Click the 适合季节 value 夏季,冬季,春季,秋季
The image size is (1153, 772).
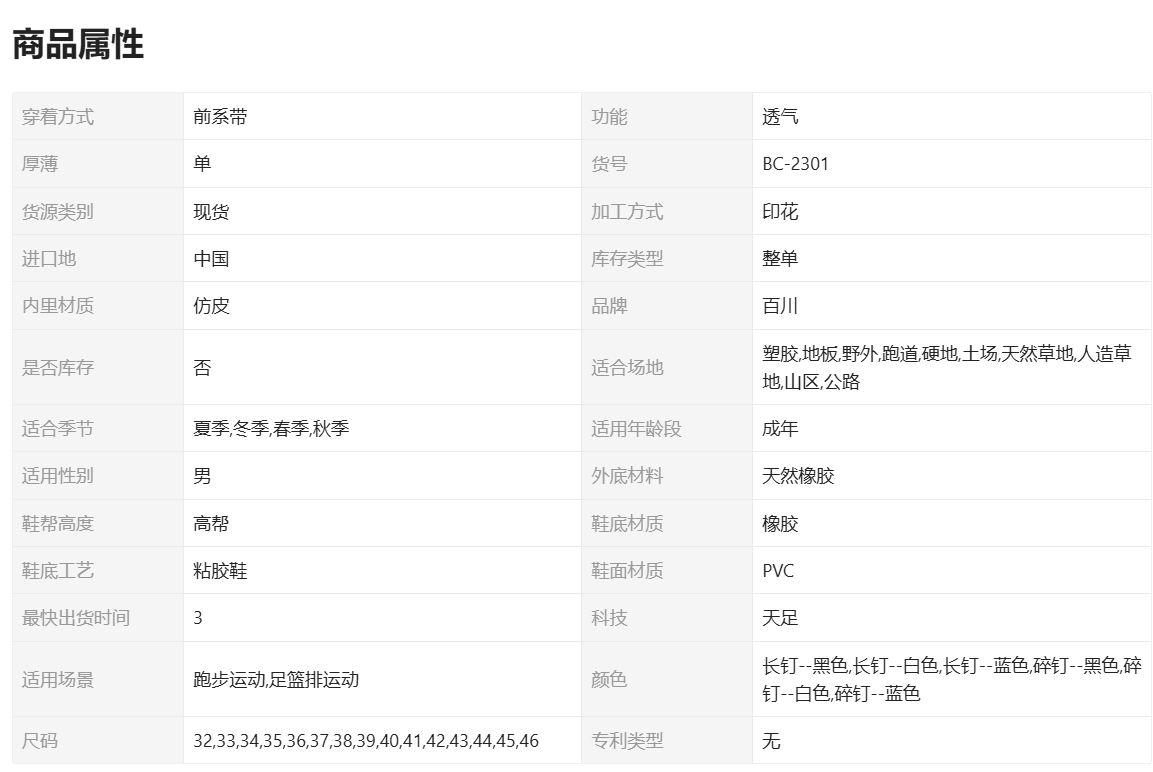[x=271, y=429]
